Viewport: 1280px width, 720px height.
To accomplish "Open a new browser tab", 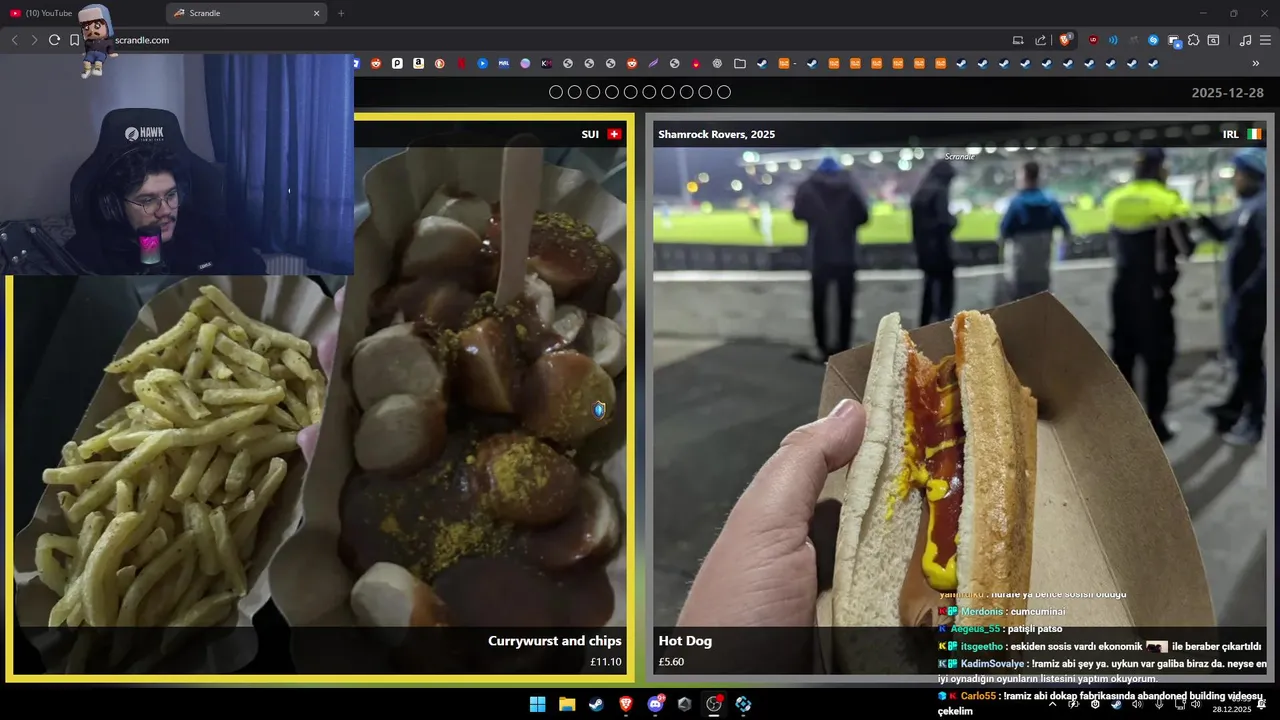I will (x=341, y=13).
